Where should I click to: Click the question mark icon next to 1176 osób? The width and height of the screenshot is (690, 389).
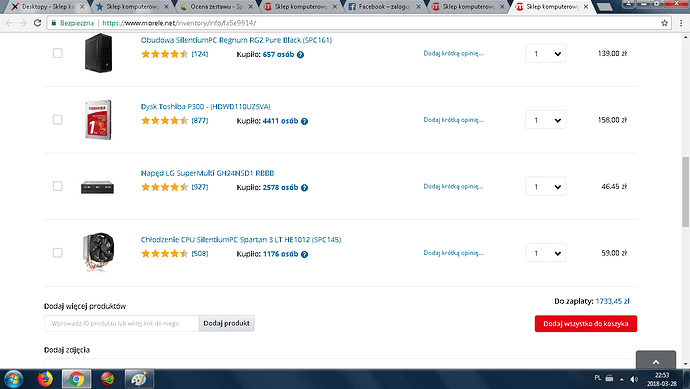click(304, 254)
